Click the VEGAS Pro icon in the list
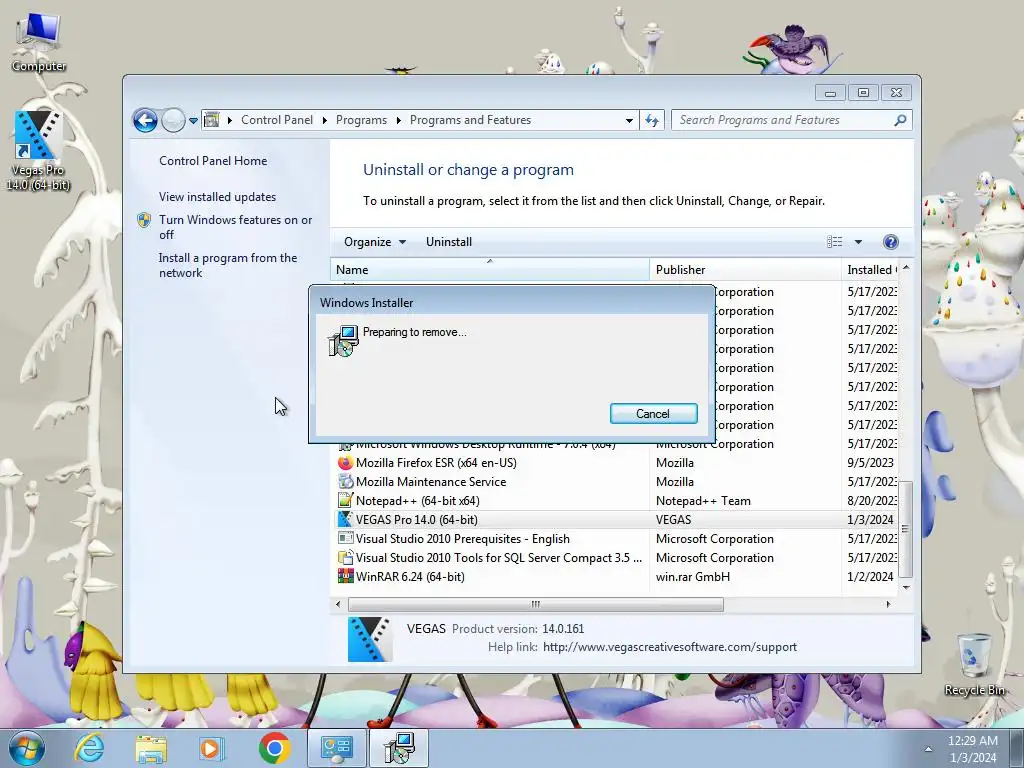 coord(345,520)
